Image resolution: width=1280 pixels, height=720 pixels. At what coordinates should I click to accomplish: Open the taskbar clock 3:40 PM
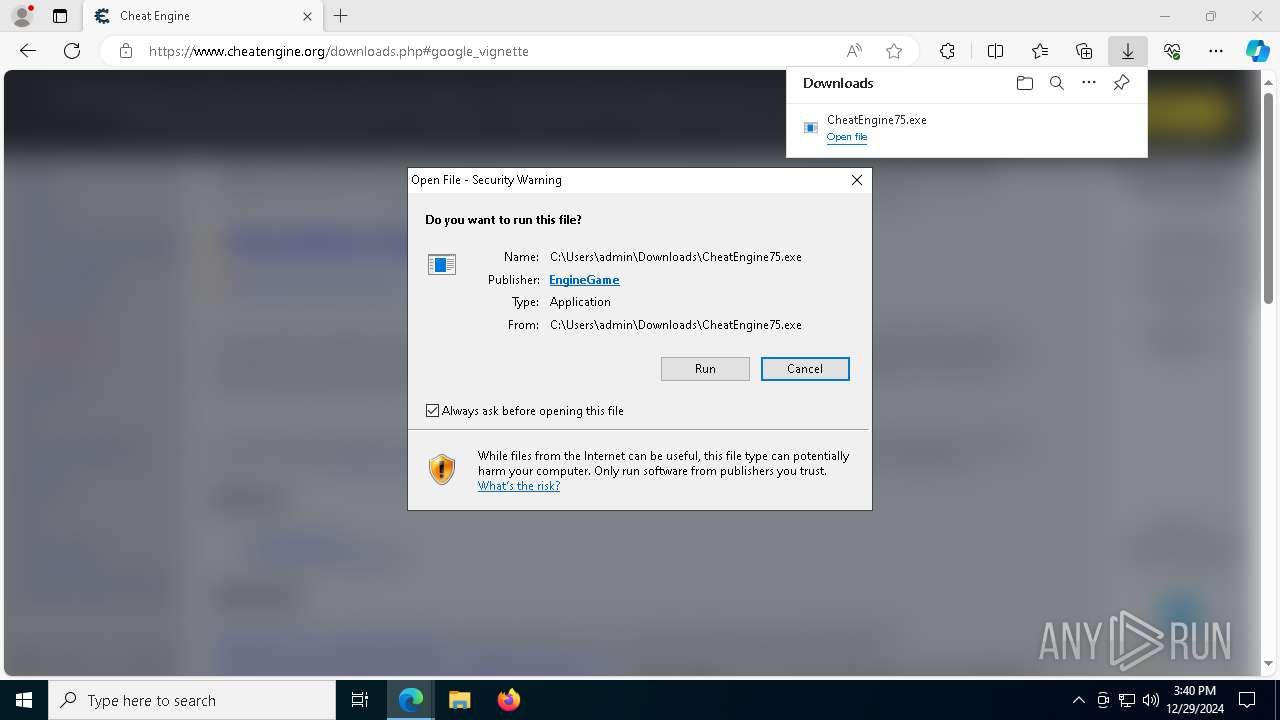tap(1195, 700)
